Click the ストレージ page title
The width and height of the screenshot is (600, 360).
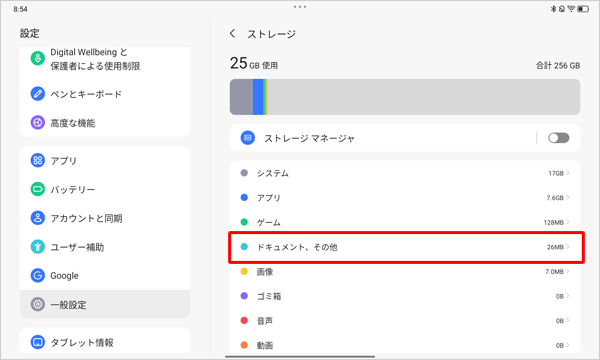(x=271, y=34)
